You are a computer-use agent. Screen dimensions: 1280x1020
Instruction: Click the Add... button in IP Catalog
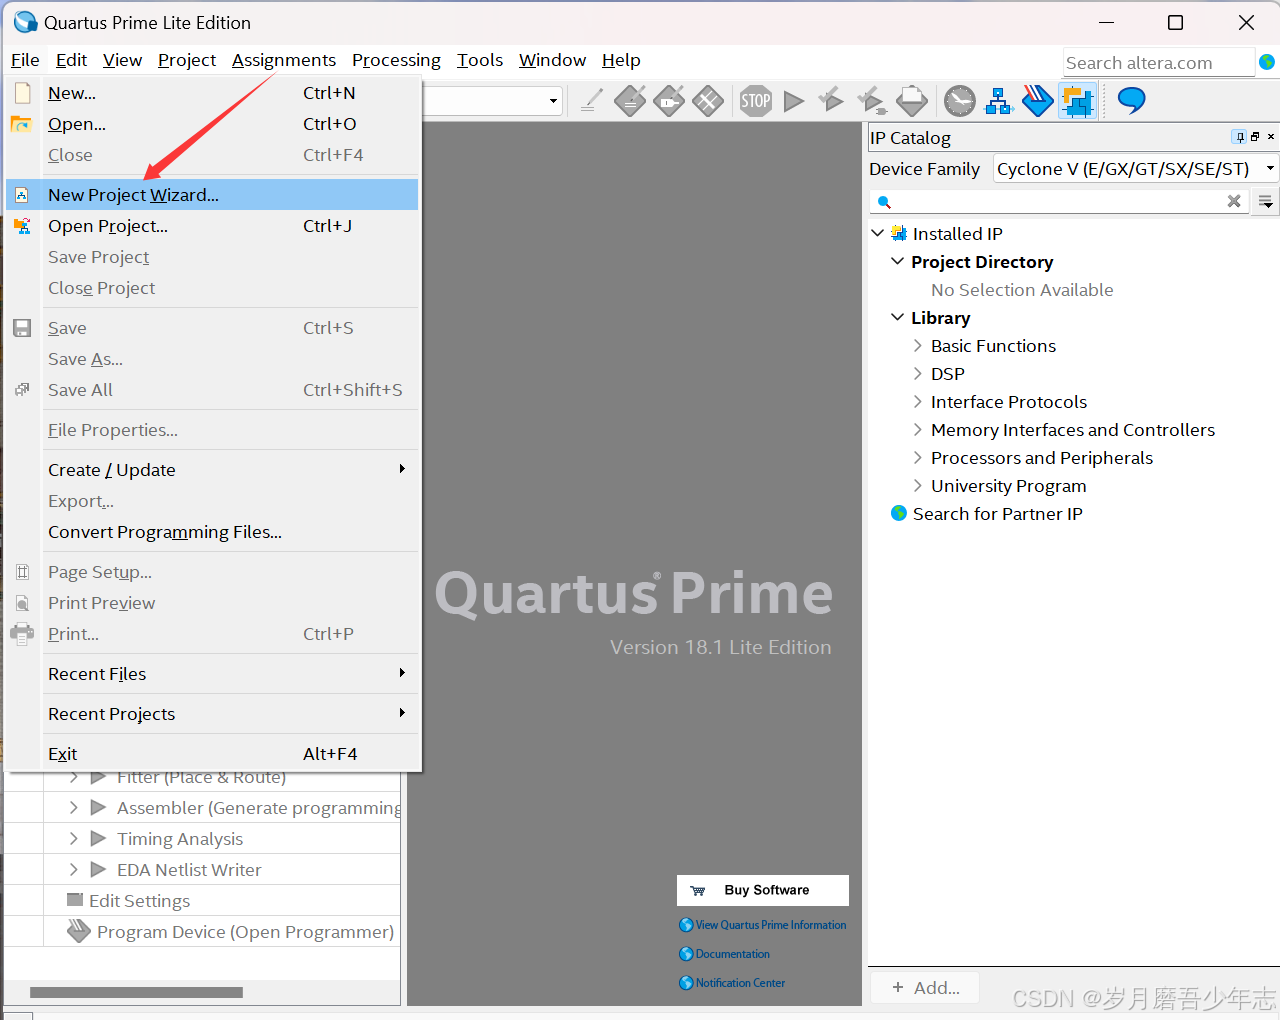tap(925, 987)
